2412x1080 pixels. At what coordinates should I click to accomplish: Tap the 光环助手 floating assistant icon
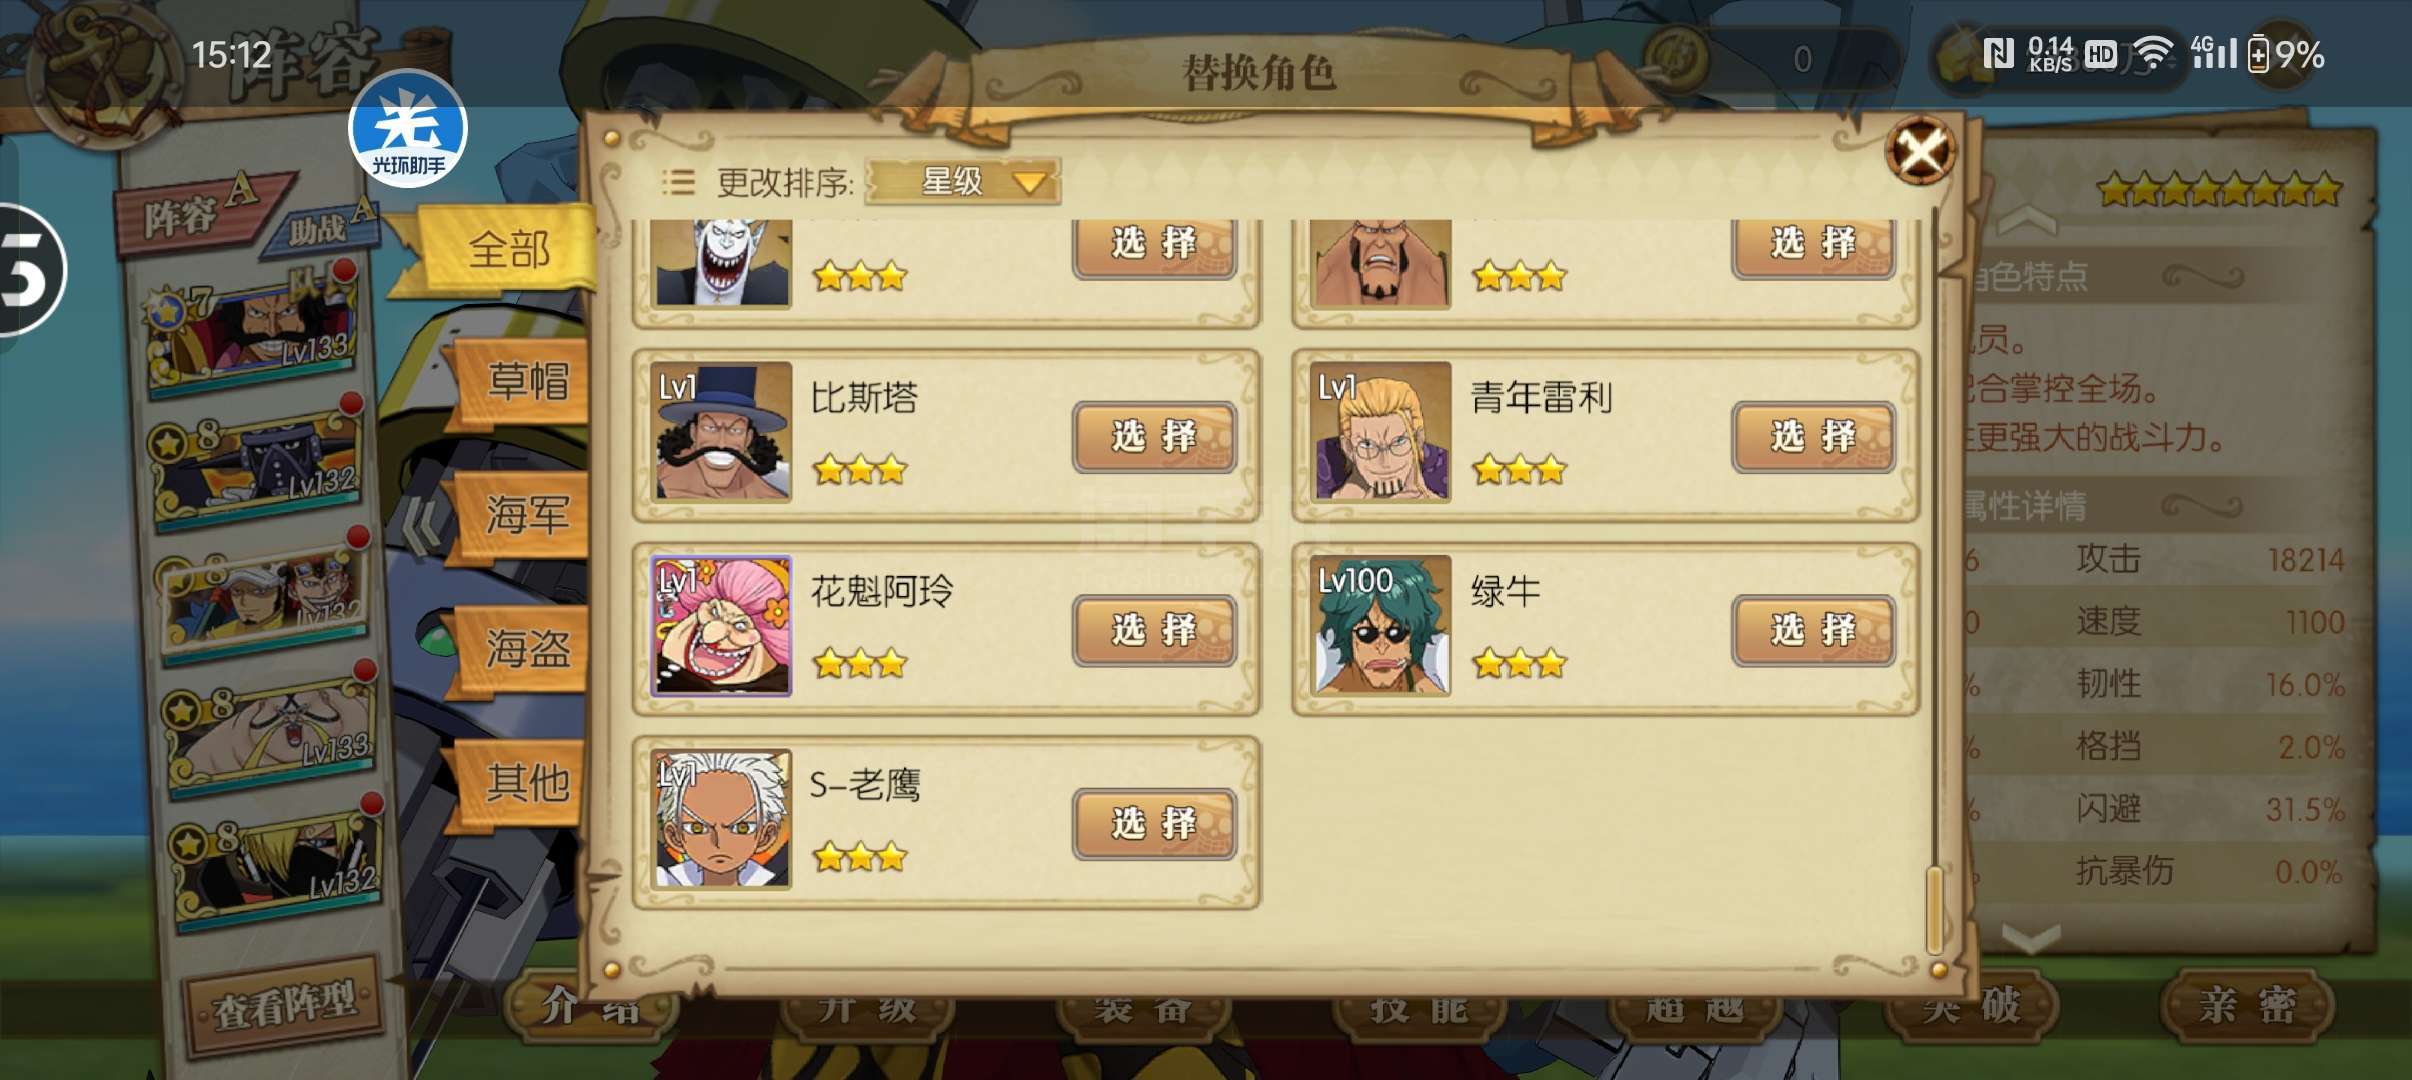click(x=408, y=129)
